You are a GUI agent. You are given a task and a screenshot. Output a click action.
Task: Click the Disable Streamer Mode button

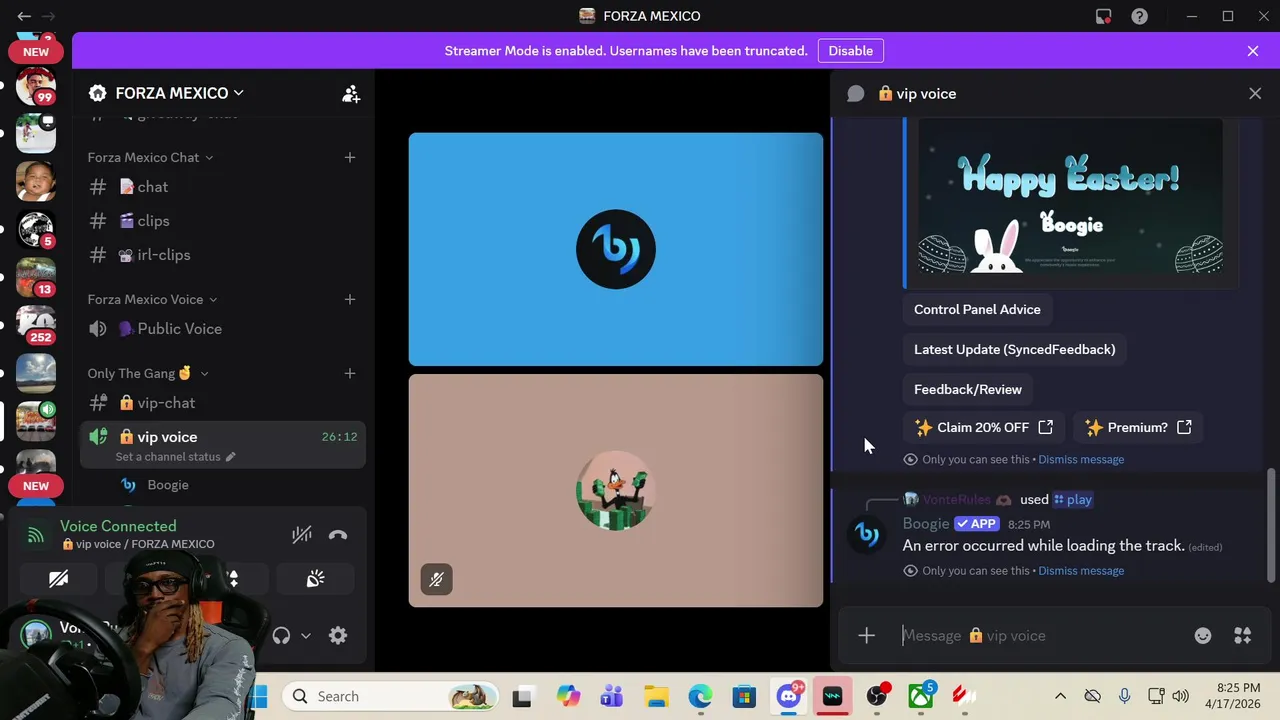[x=850, y=51]
